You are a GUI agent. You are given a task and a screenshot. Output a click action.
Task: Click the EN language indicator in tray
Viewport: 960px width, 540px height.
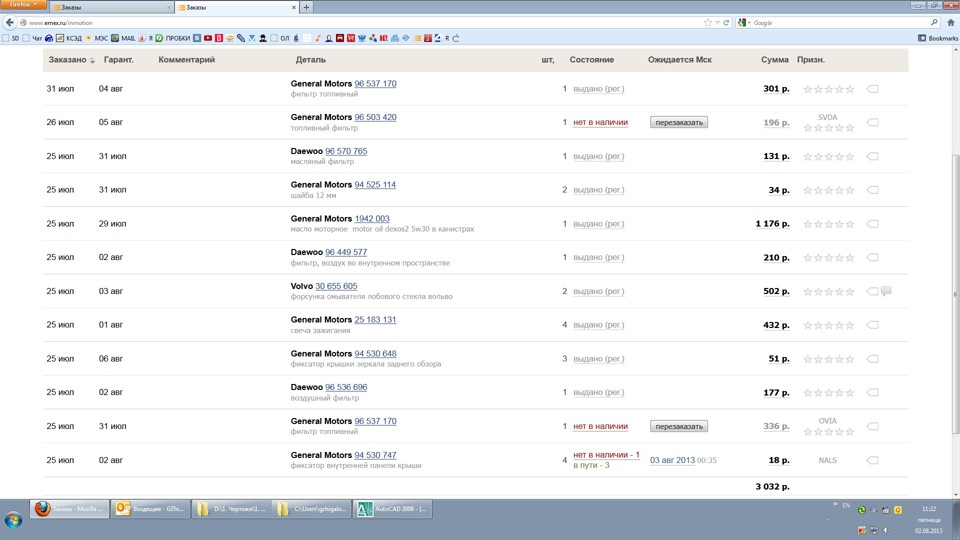pos(846,505)
